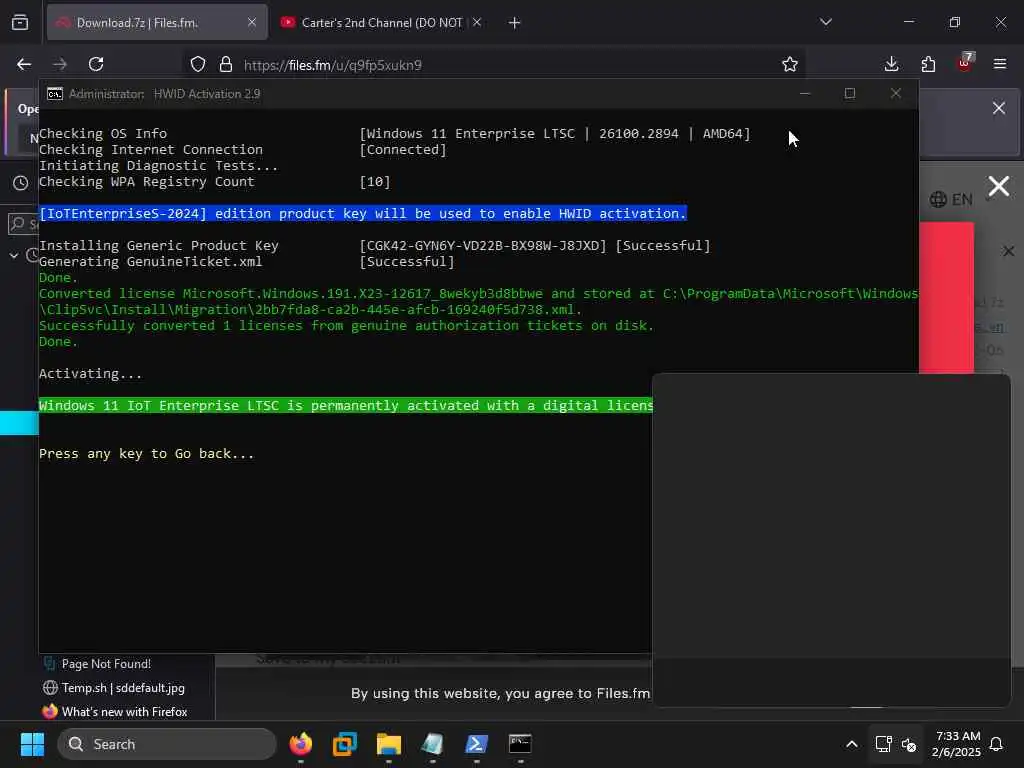The height and width of the screenshot is (768, 1024).
Task: Open Firefox downloads panel
Action: pos(891,64)
